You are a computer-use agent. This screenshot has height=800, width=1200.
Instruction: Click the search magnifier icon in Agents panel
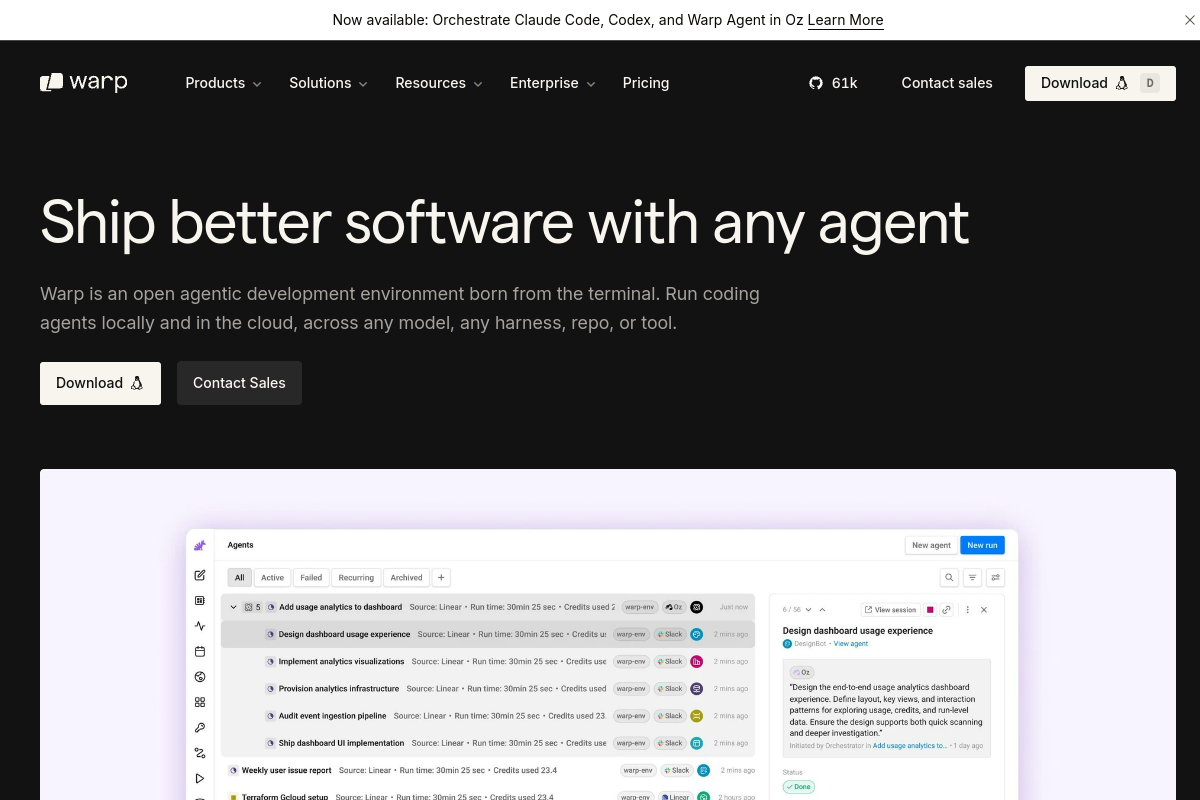[x=949, y=577]
